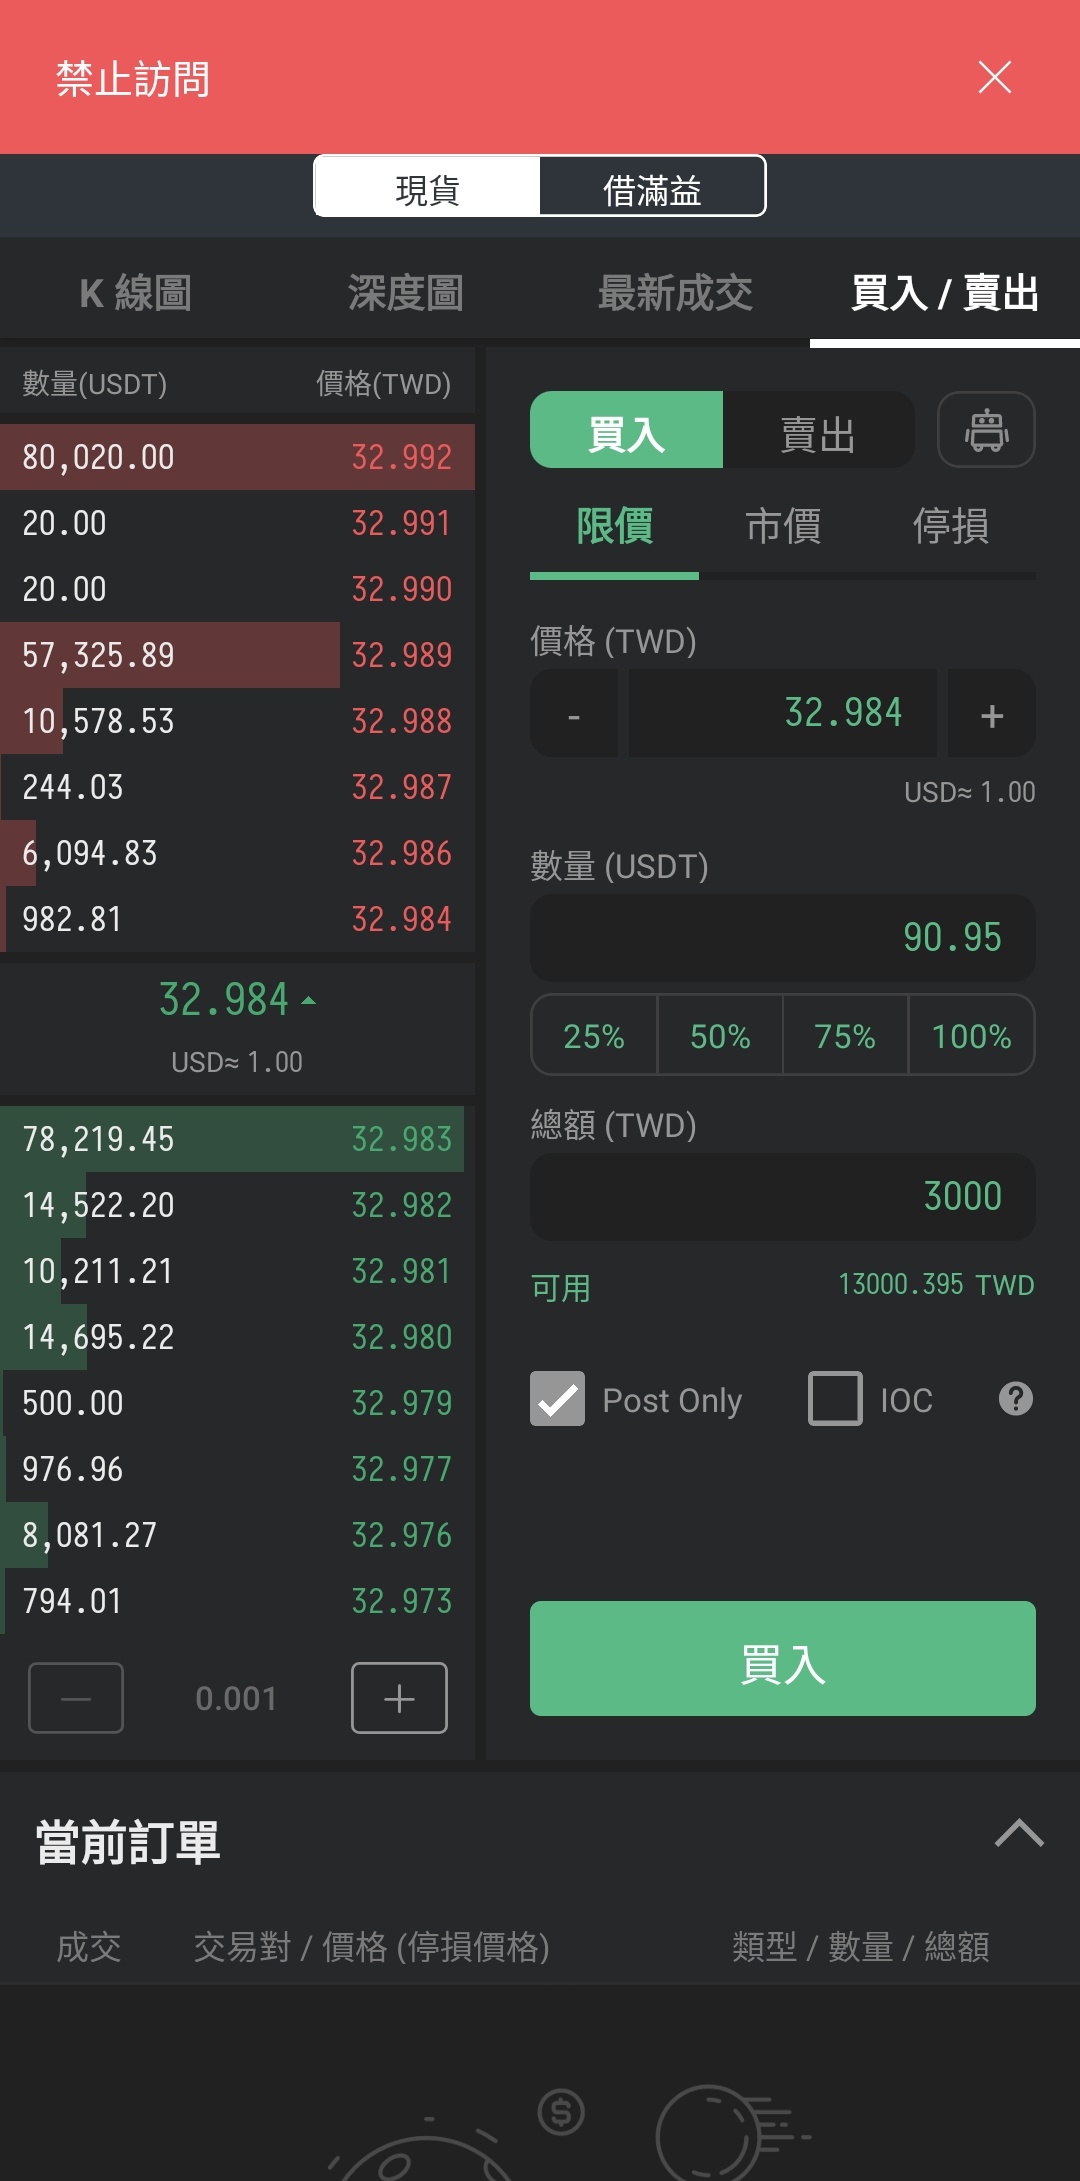Enable the IOC checkbox
The image size is (1080, 2181).
pyautogui.click(x=835, y=1398)
